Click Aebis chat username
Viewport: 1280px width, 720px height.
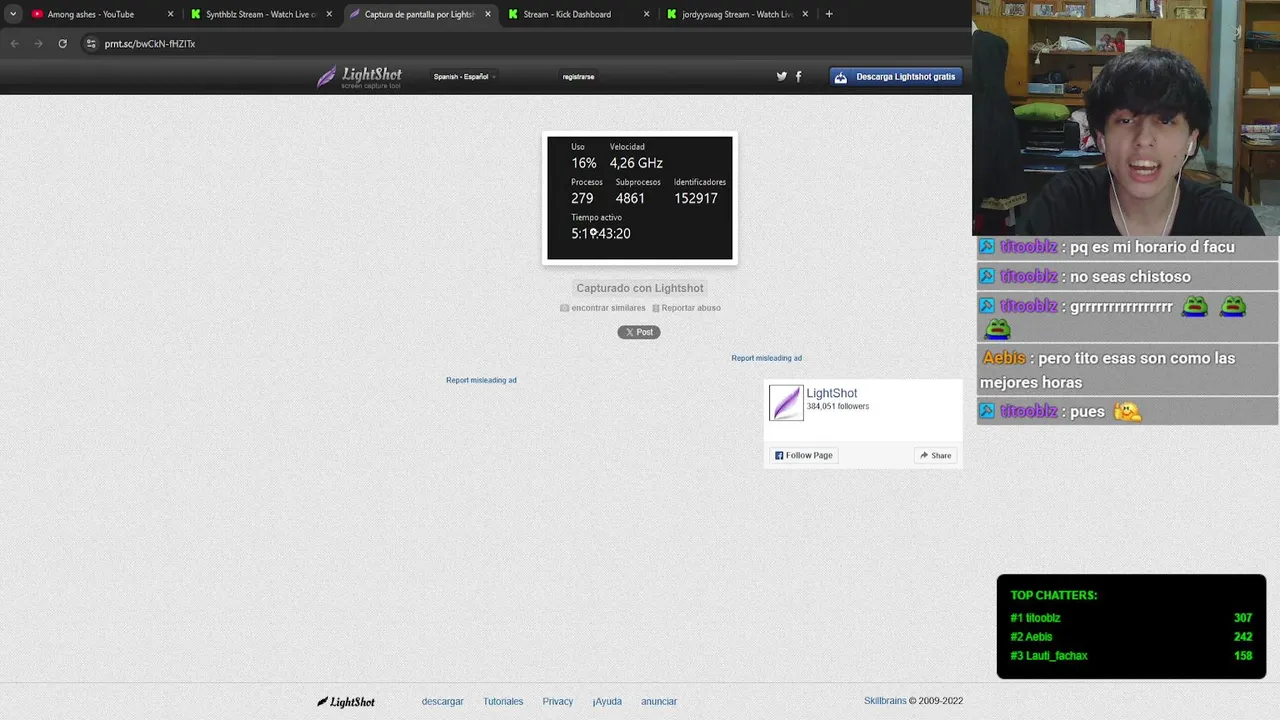(x=1004, y=358)
